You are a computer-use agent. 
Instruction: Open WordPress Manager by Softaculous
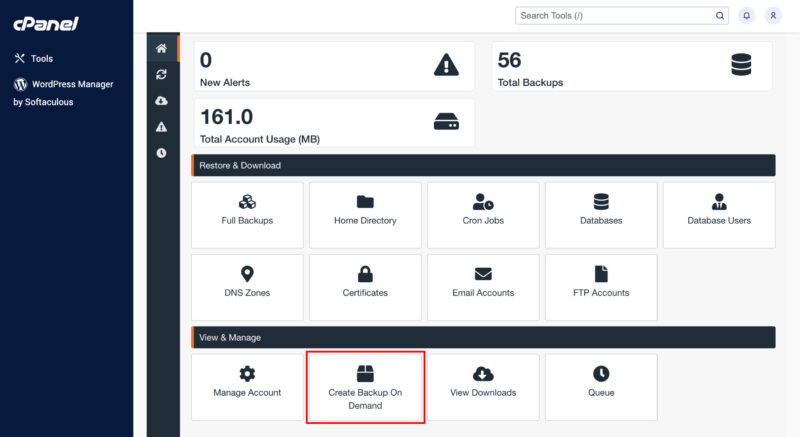63,93
